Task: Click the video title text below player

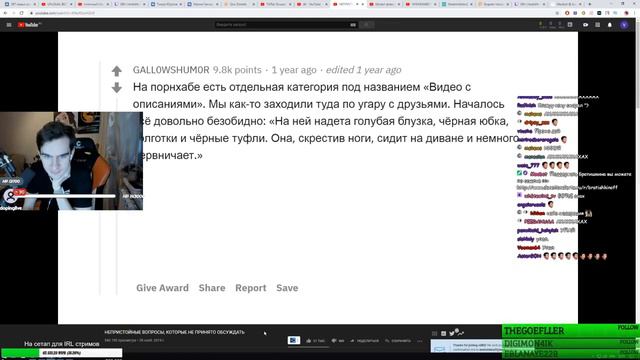Action: tap(174, 332)
